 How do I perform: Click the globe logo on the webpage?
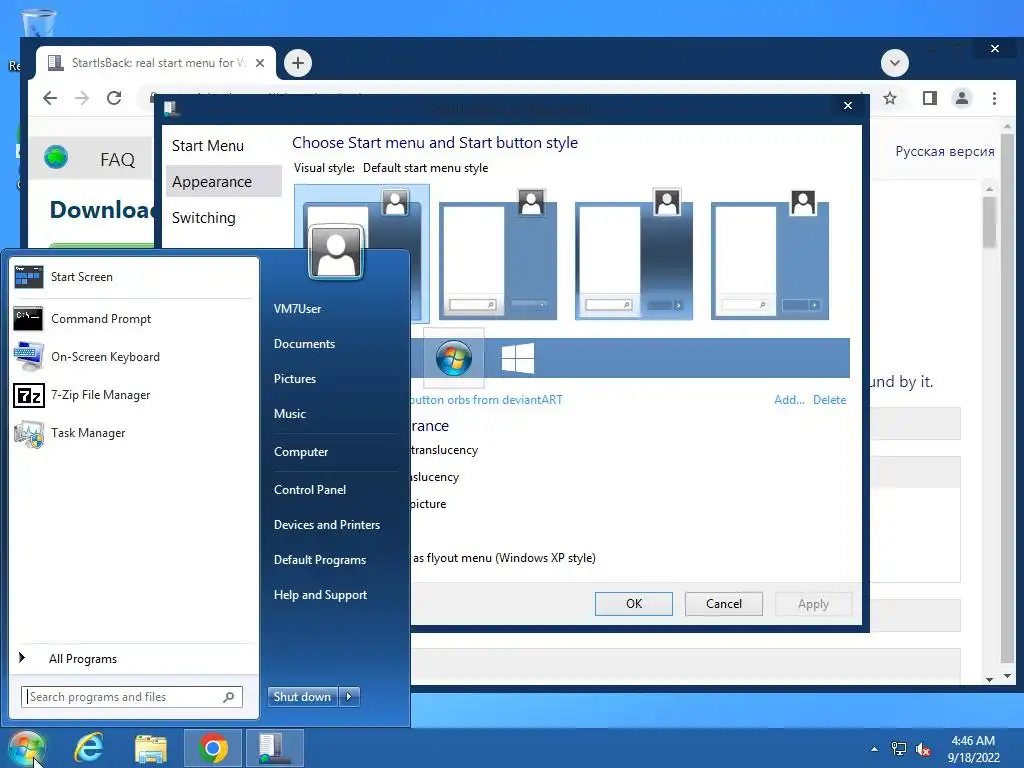56,157
